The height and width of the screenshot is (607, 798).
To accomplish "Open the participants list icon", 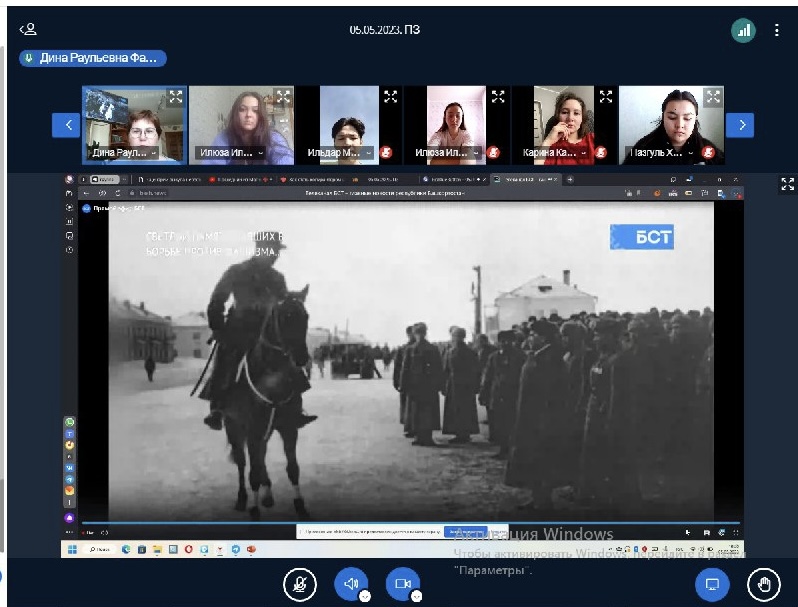I will [x=28, y=30].
